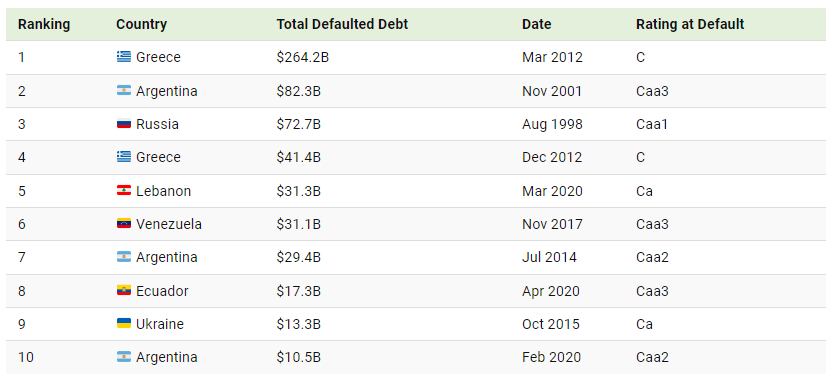
Task: Click the Ecuador flag icon
Action: coord(124,291)
